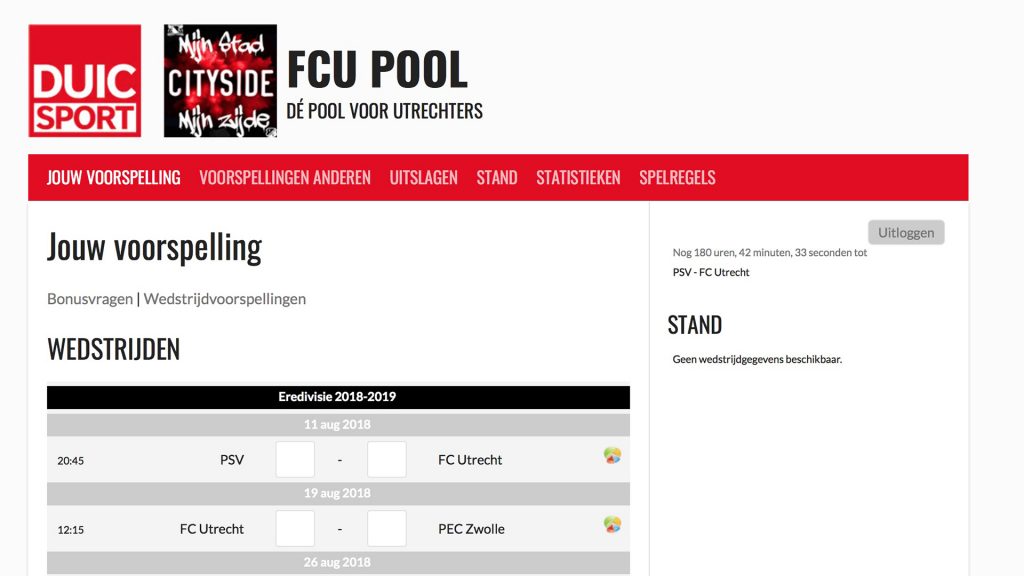
Task: Follow the Wedstrijdvoorspellingen link
Action: click(225, 299)
